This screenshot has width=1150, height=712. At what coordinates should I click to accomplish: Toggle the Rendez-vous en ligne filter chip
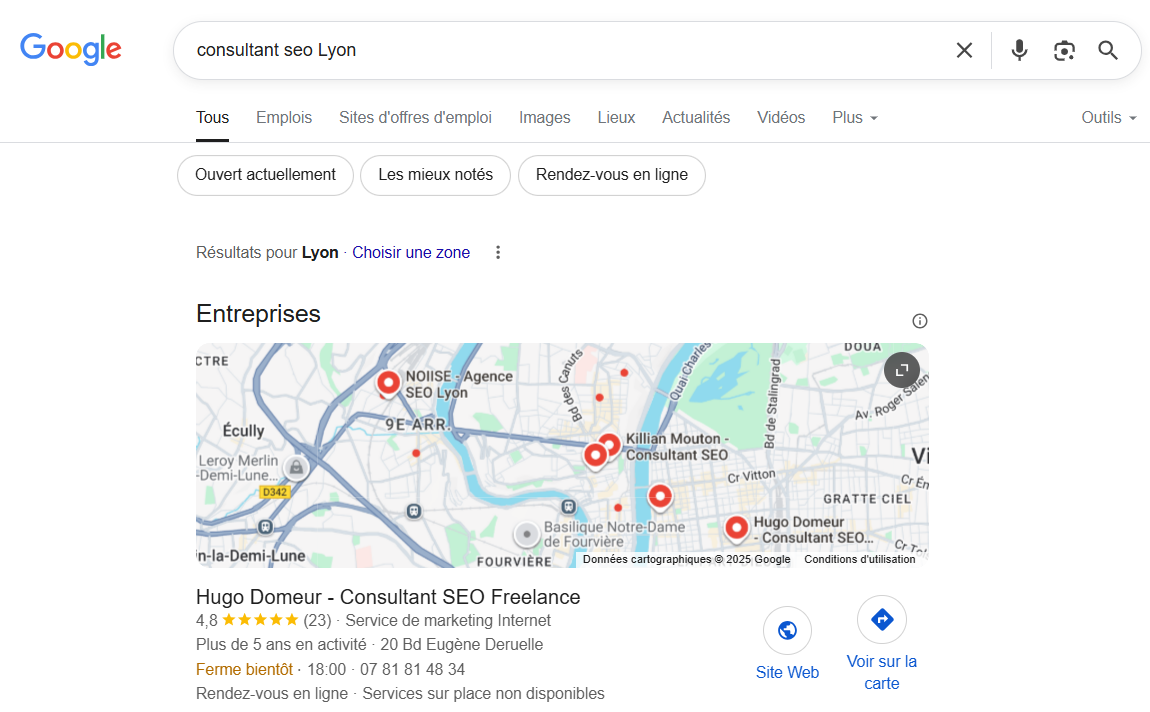pyautogui.click(x=612, y=175)
